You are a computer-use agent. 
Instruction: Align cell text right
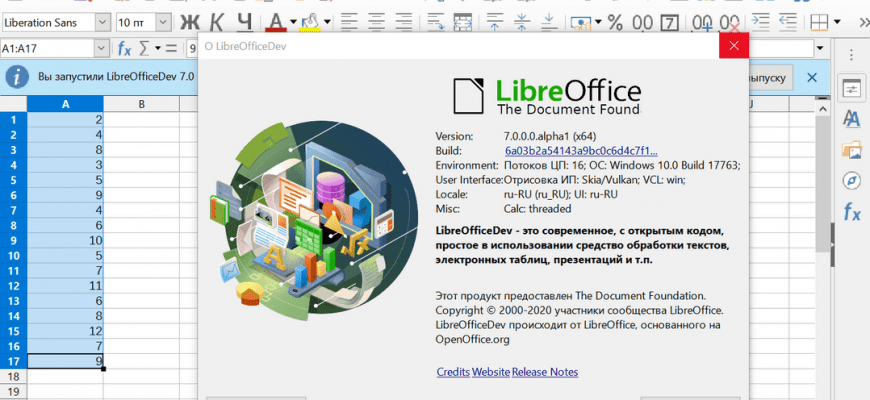click(x=404, y=22)
